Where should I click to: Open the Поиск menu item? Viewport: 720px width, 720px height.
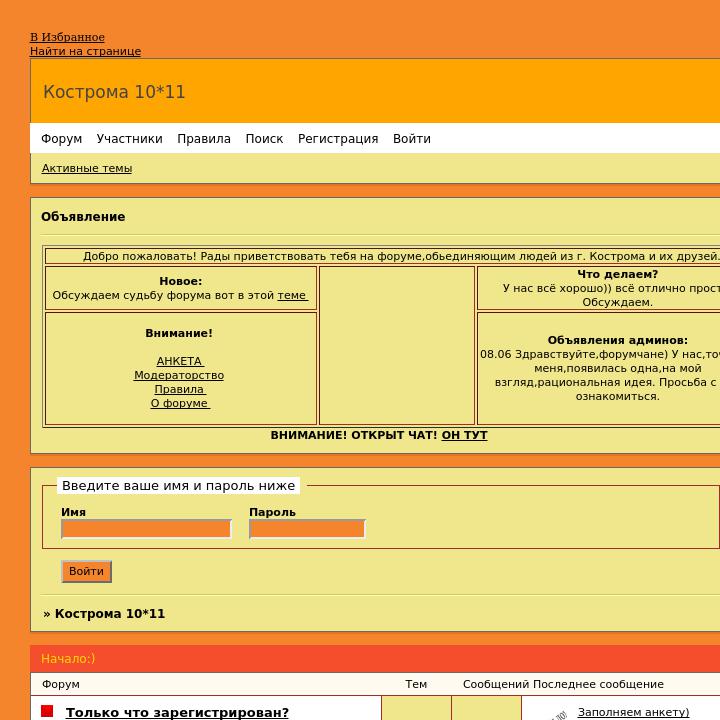pyautogui.click(x=264, y=139)
